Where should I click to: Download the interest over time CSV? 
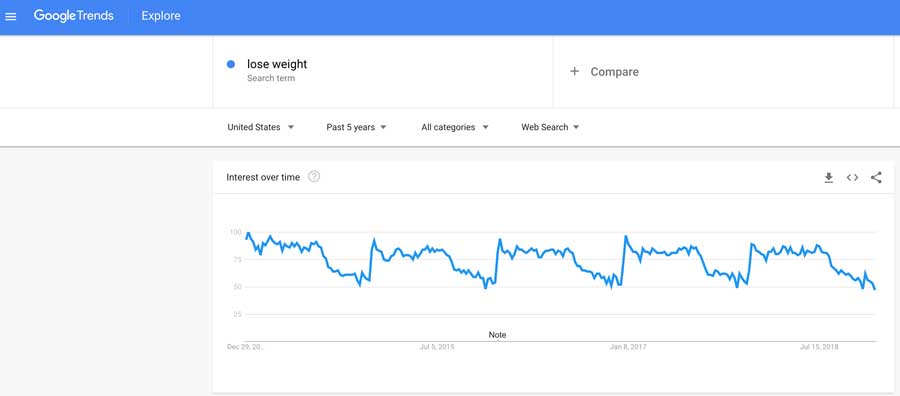pos(828,178)
